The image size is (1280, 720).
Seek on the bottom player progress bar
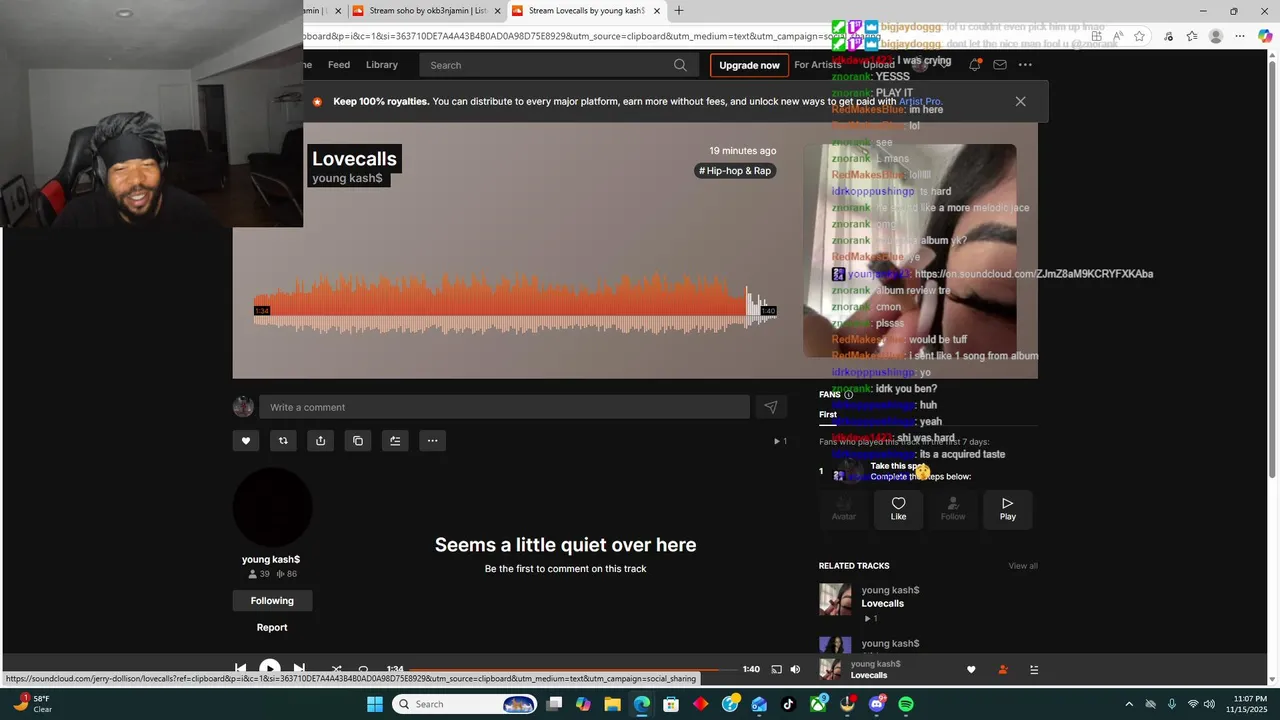pos(573,669)
